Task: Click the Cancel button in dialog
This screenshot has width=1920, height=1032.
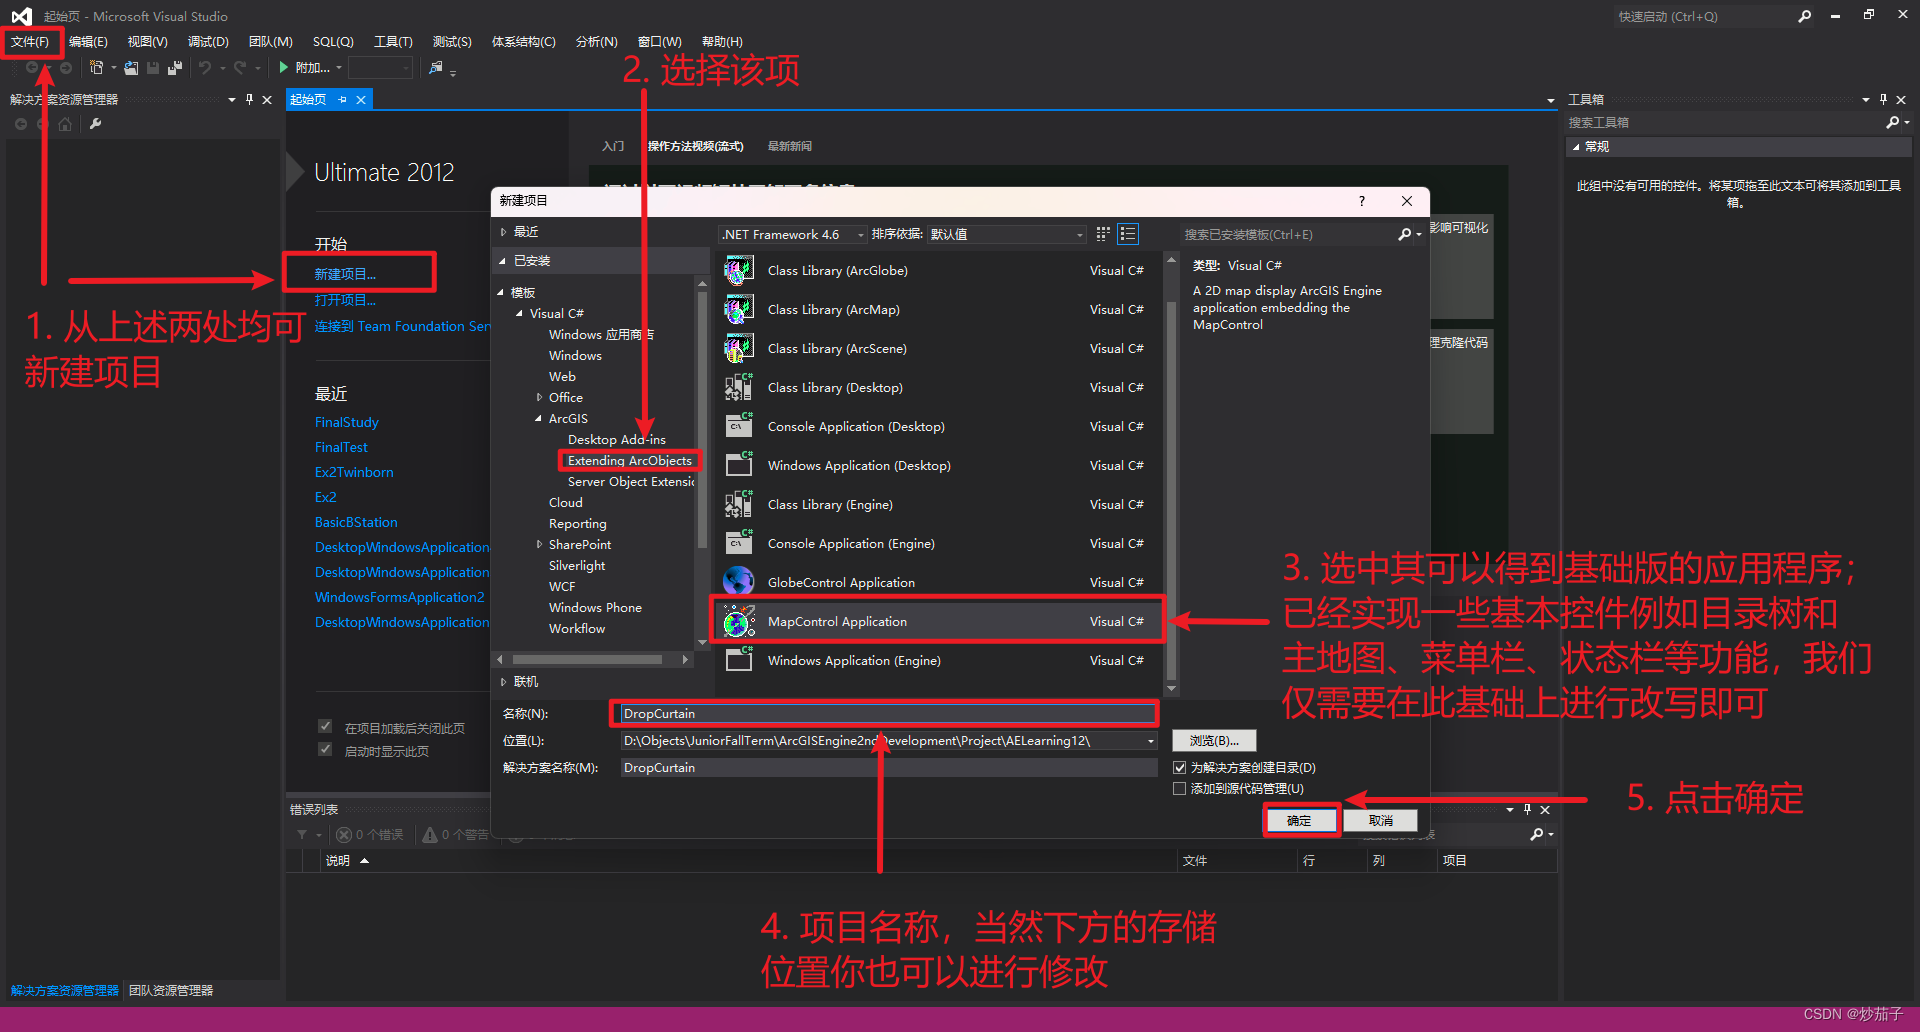Action: click(1381, 821)
